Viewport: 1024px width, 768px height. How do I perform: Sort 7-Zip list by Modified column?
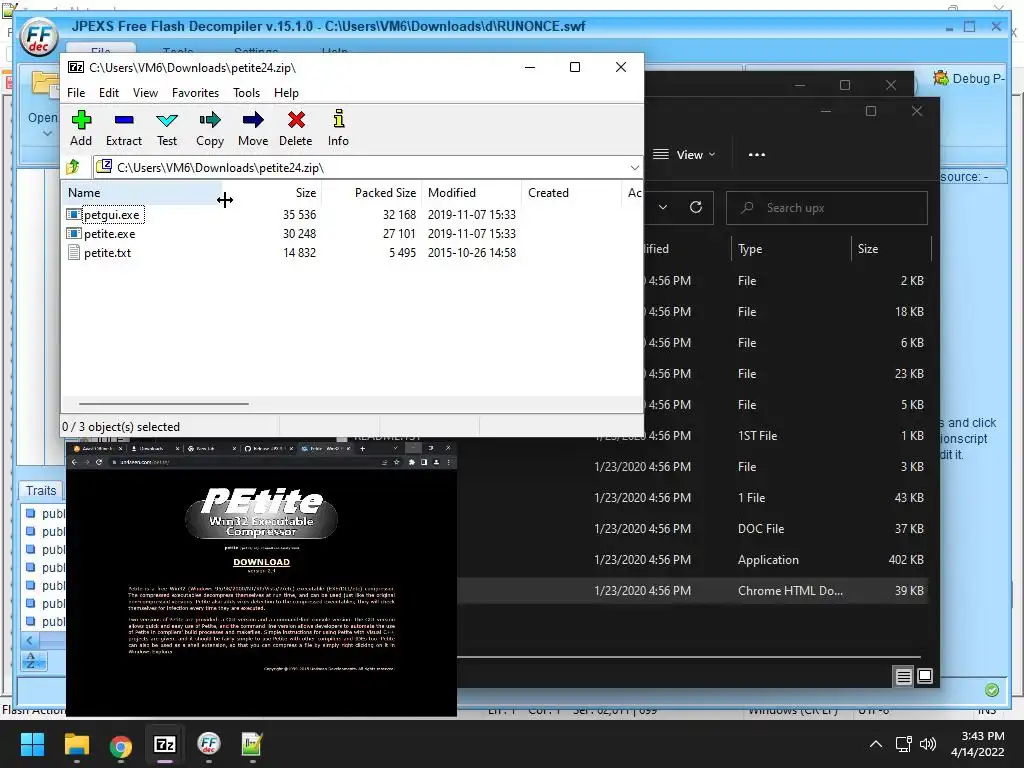pos(472,193)
